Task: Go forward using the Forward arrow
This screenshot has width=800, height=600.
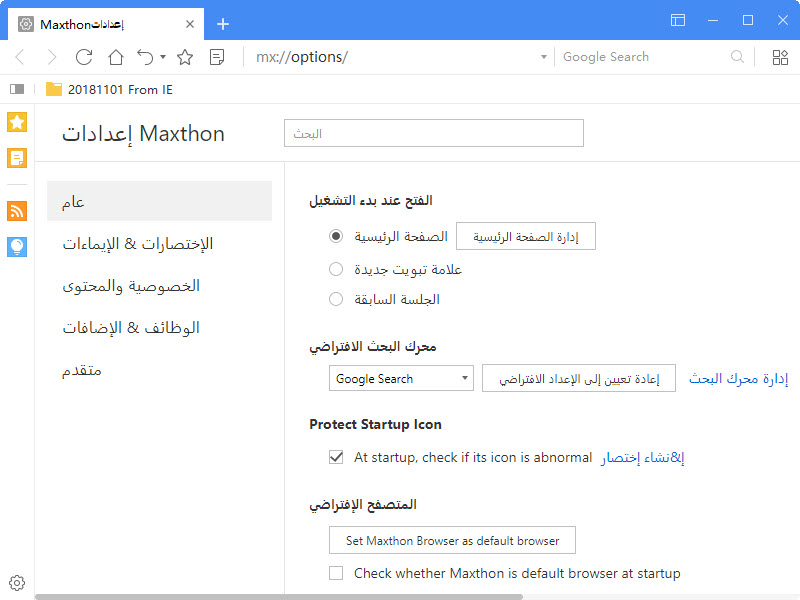Action: coord(52,57)
